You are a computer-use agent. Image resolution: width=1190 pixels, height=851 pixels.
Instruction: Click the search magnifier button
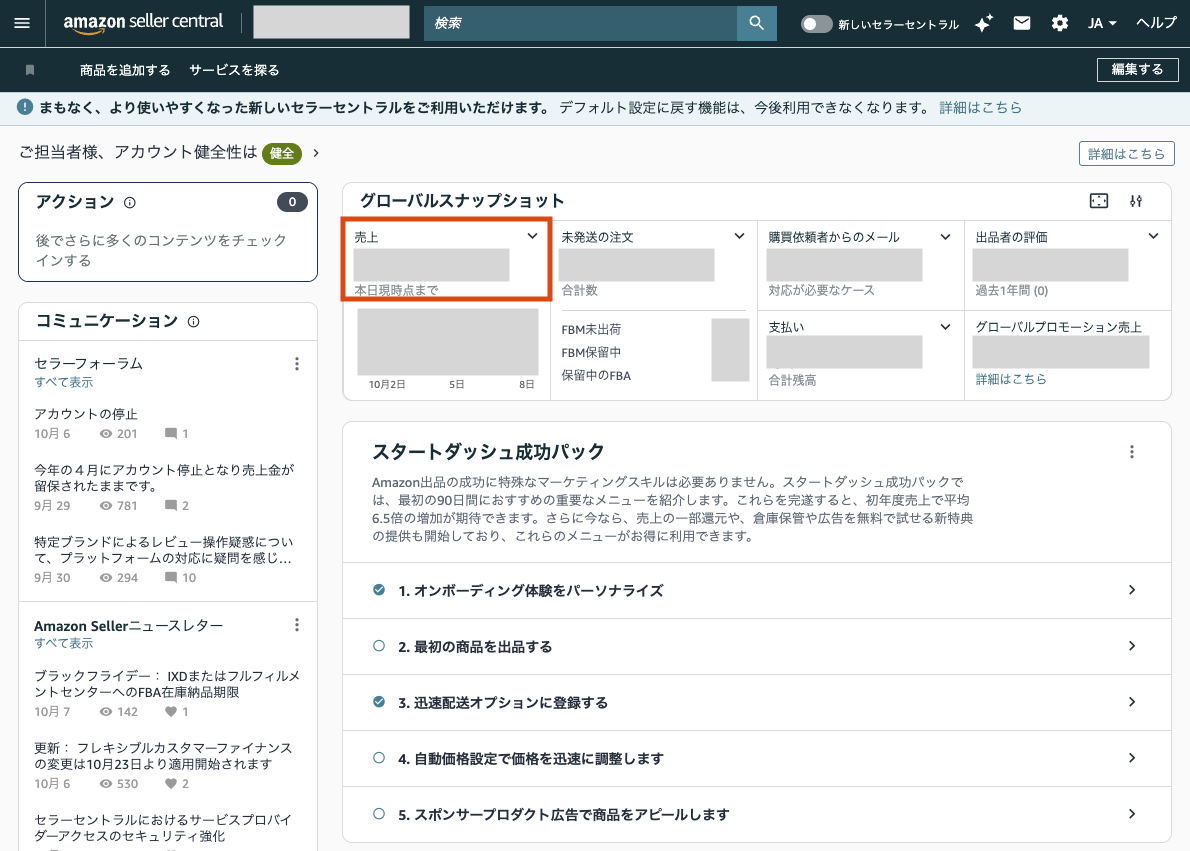click(756, 24)
